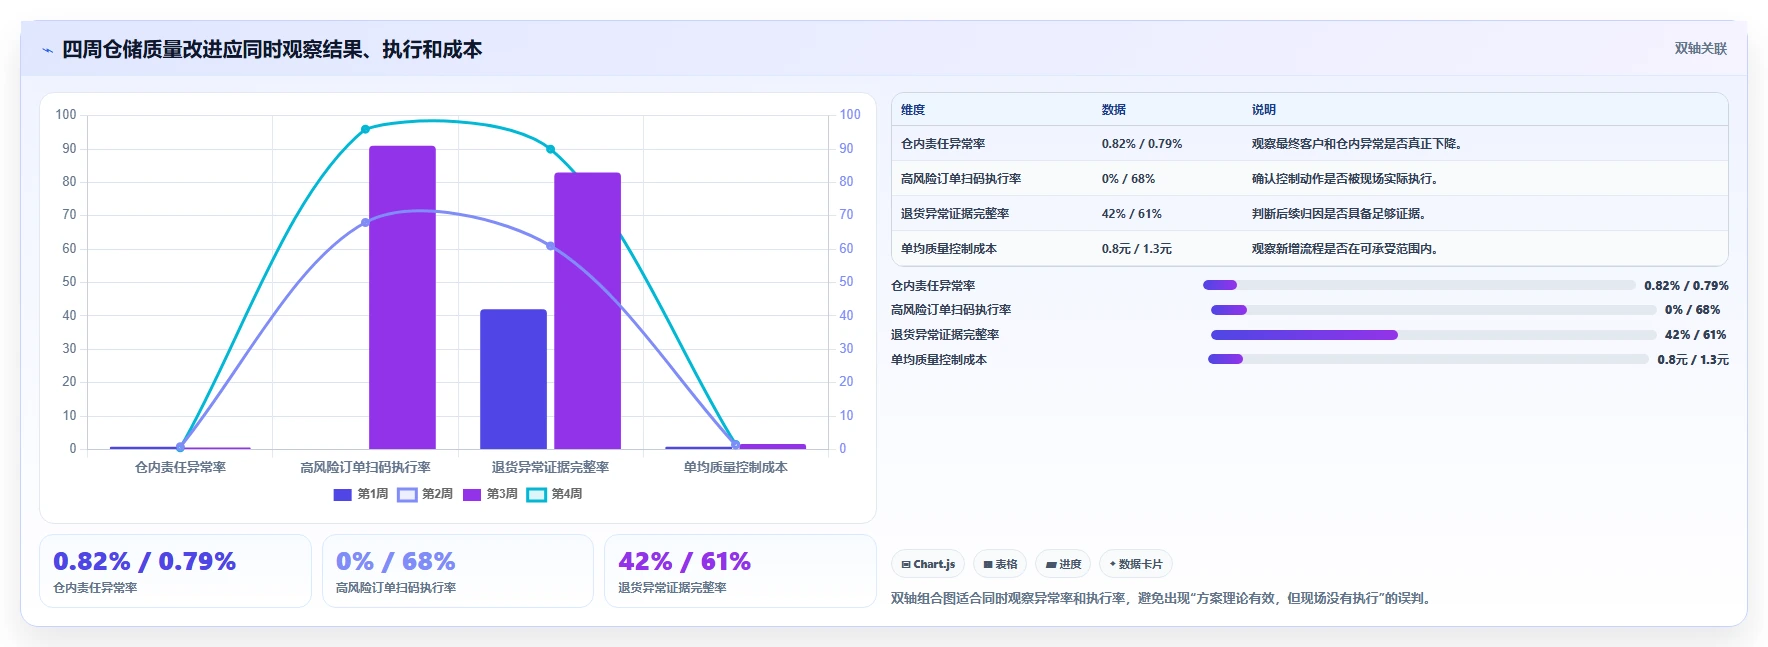Click the 42% / 61% table cell

pyautogui.click(x=1132, y=214)
